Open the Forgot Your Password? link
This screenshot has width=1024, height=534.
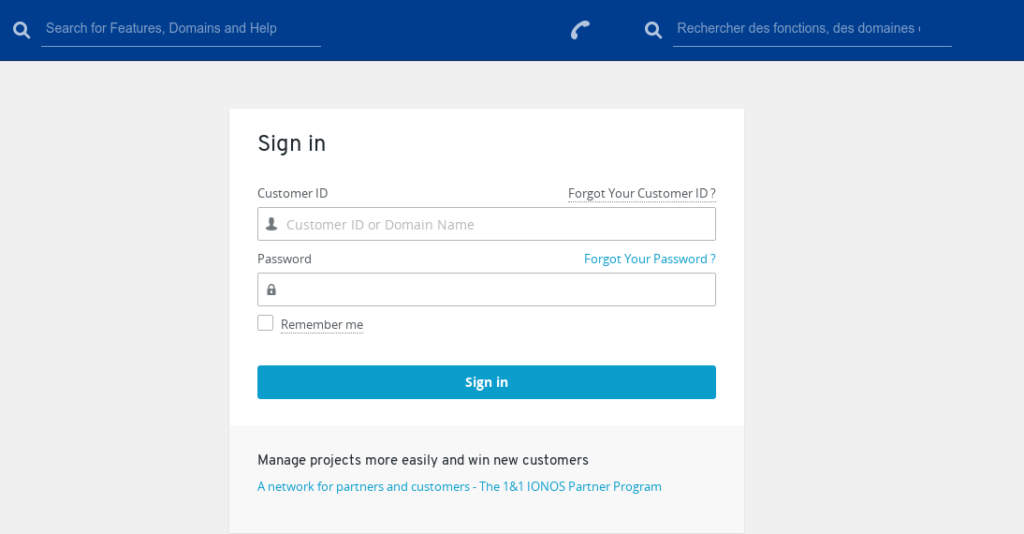(x=649, y=259)
